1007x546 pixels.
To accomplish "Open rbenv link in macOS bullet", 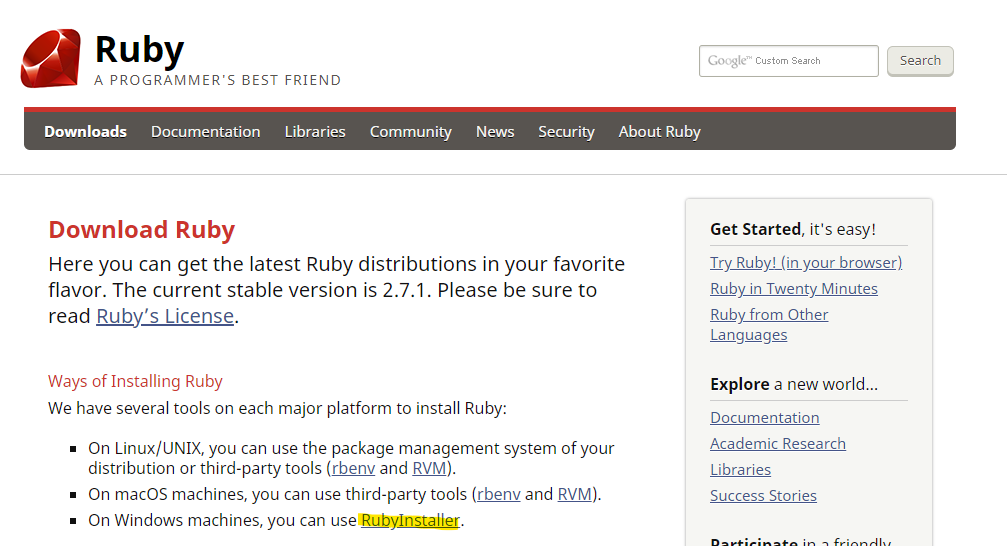I will [499, 494].
